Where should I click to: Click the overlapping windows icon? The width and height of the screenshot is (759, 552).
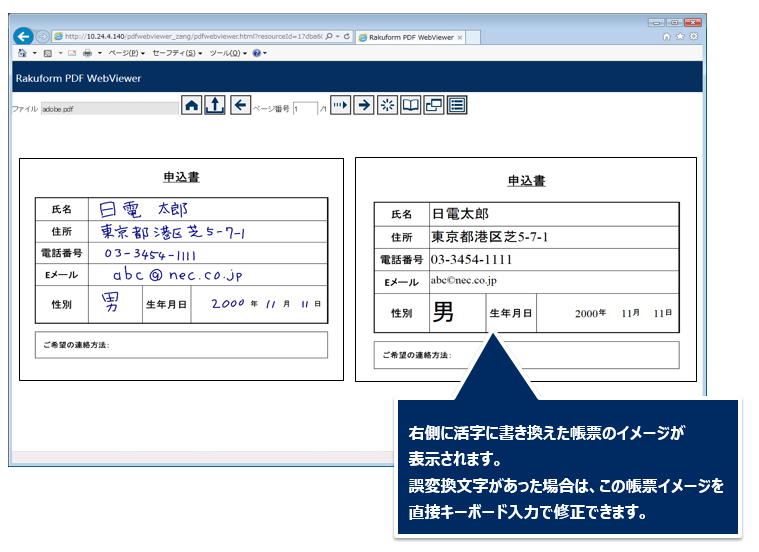(434, 105)
